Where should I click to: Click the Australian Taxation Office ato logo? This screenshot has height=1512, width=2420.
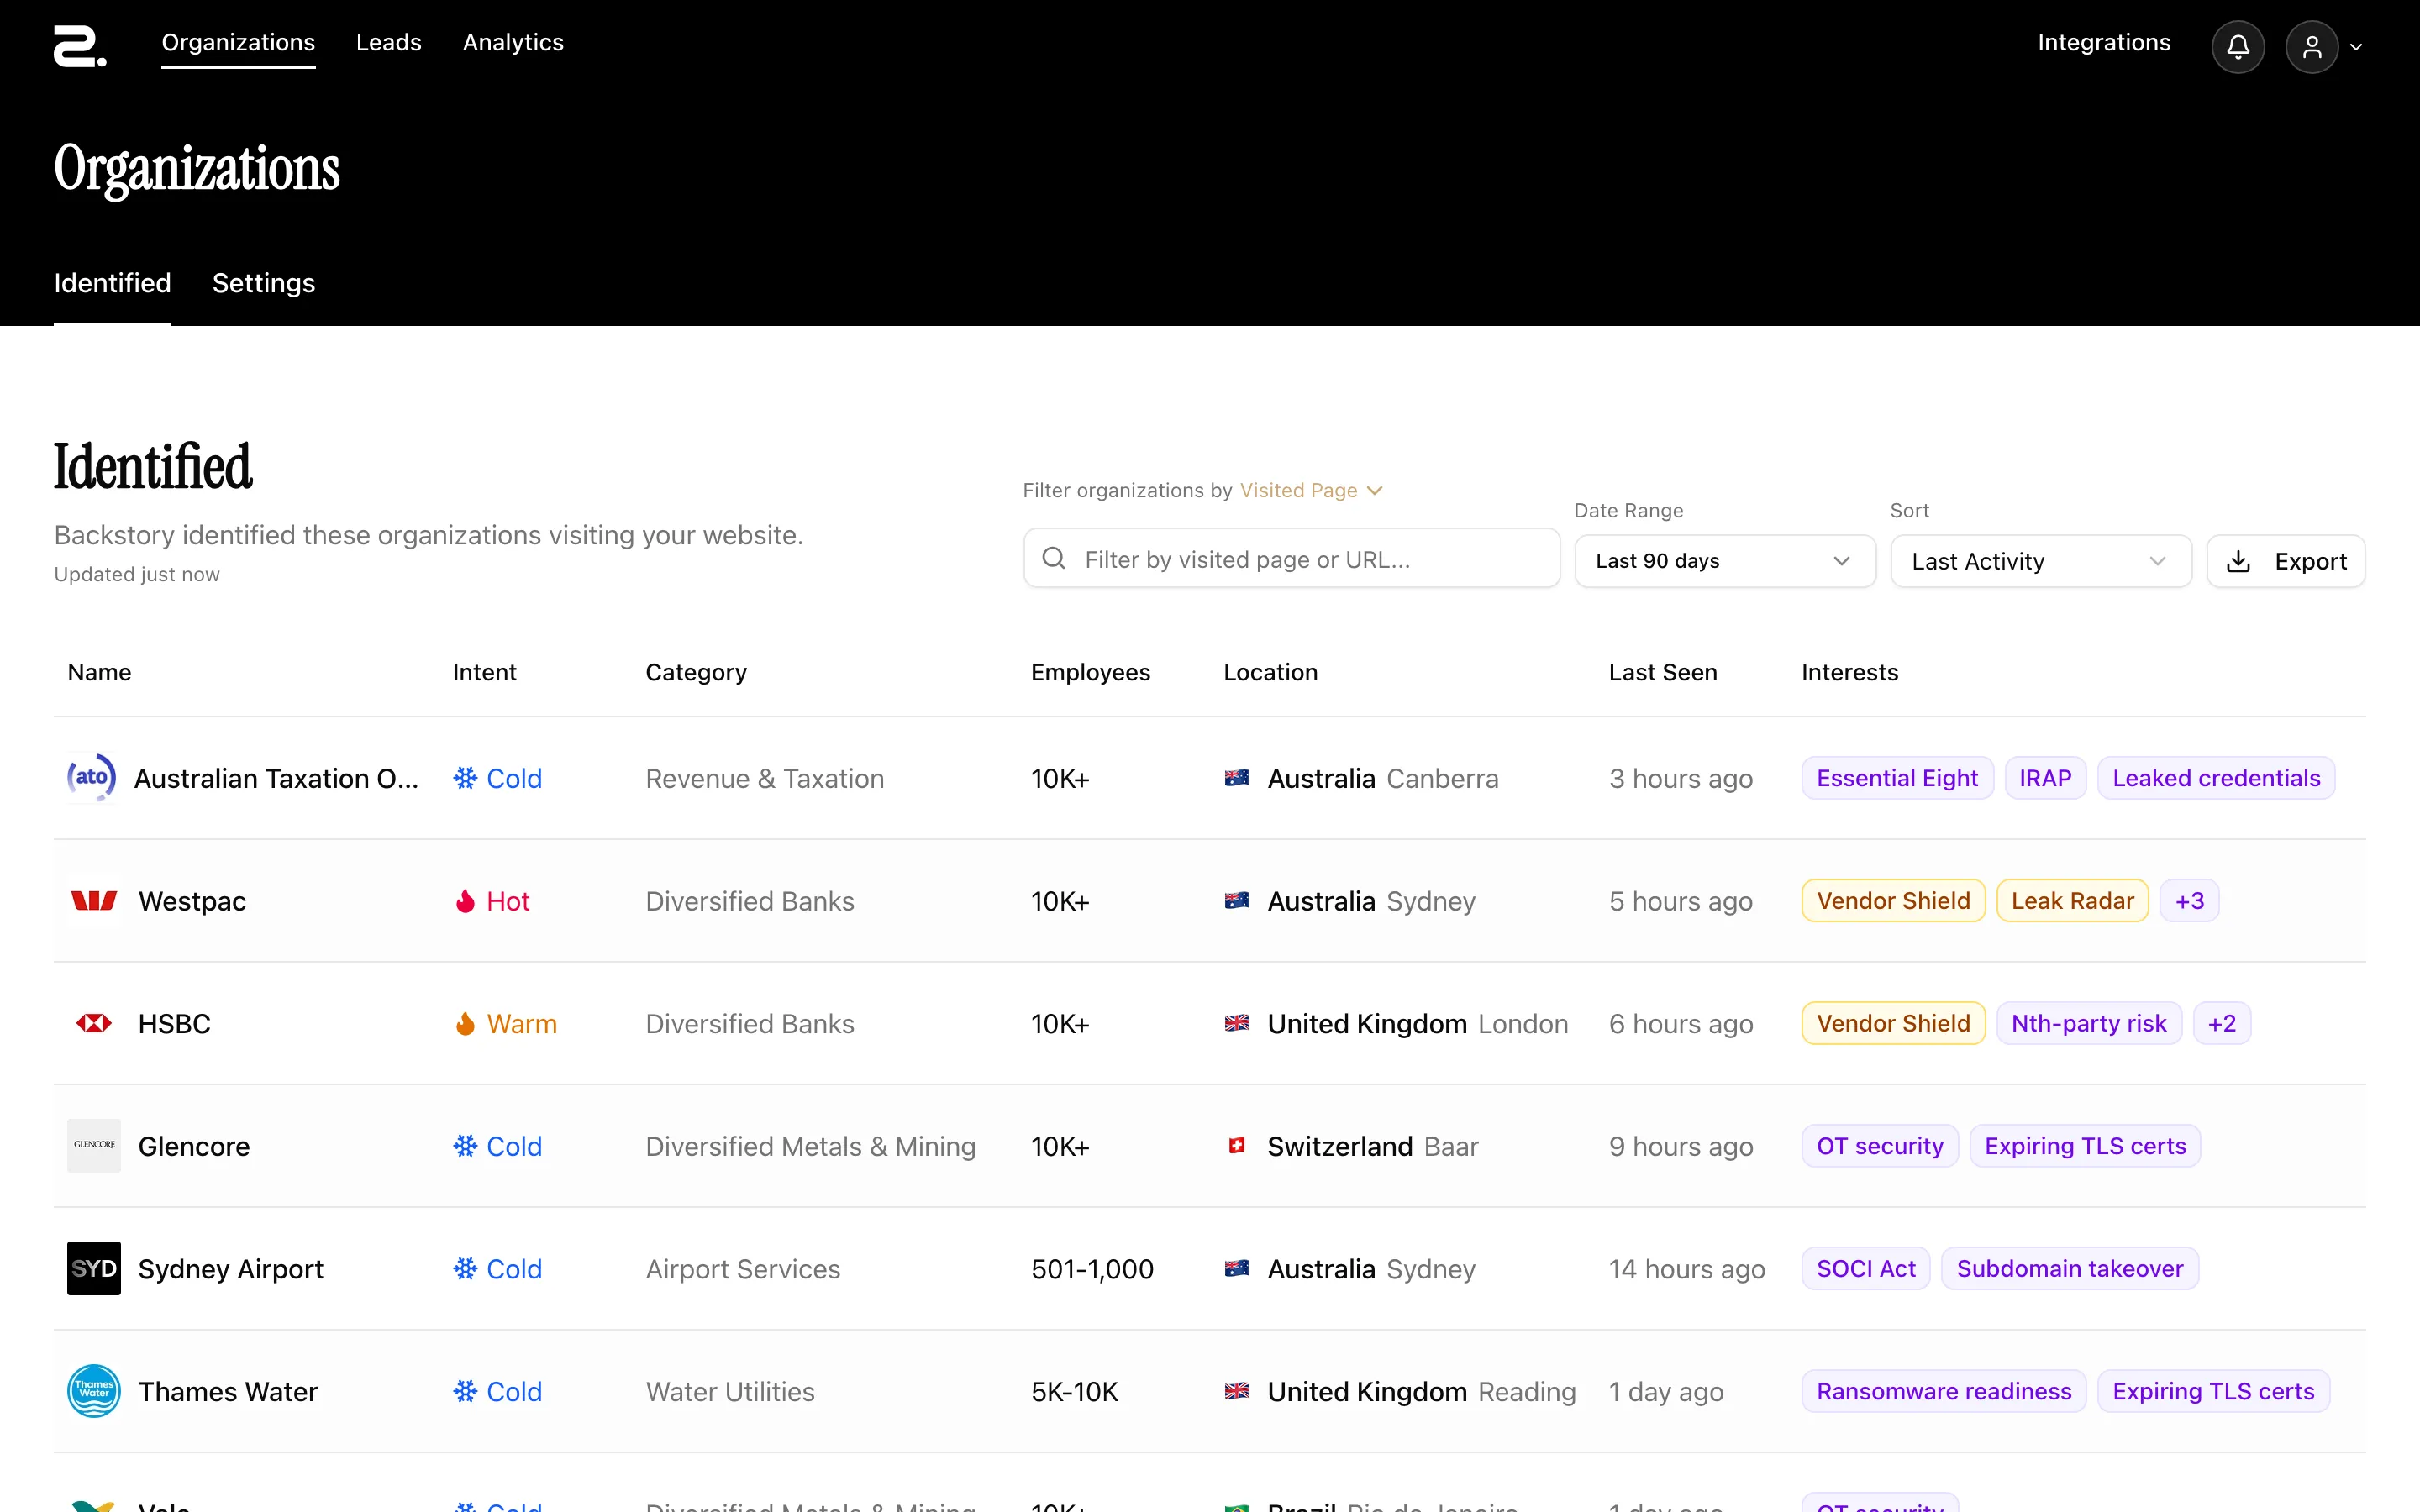(92, 777)
